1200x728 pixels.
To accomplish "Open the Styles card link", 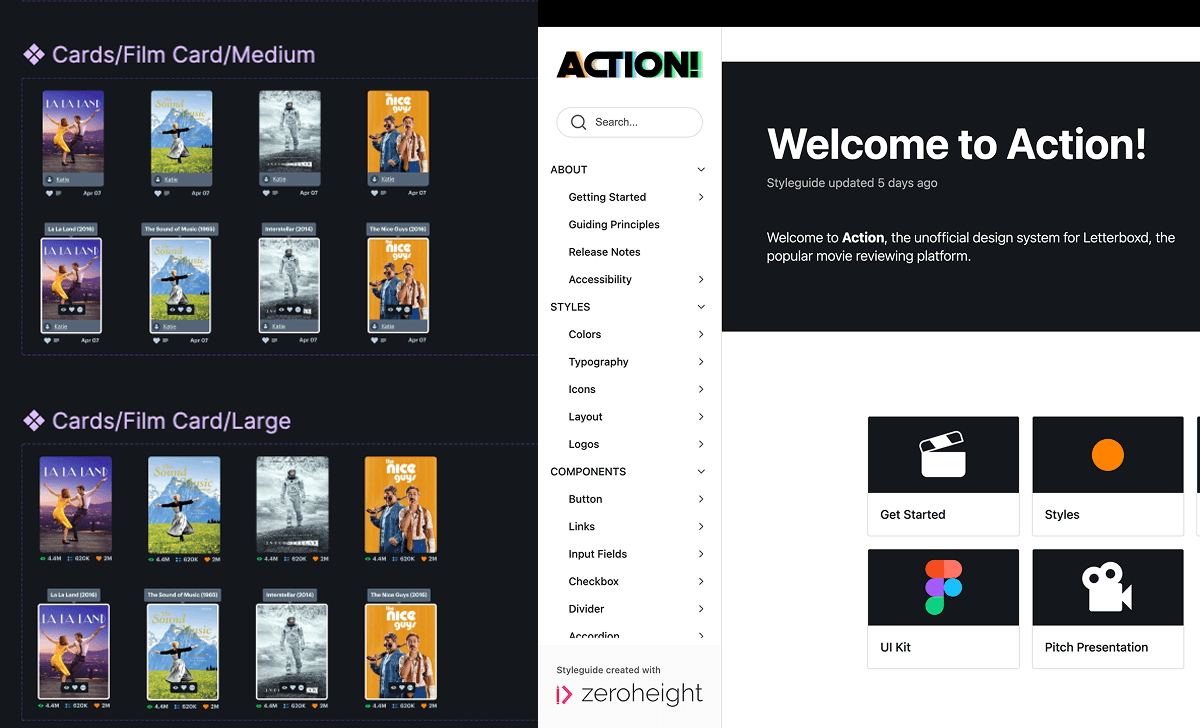I will tap(1108, 476).
